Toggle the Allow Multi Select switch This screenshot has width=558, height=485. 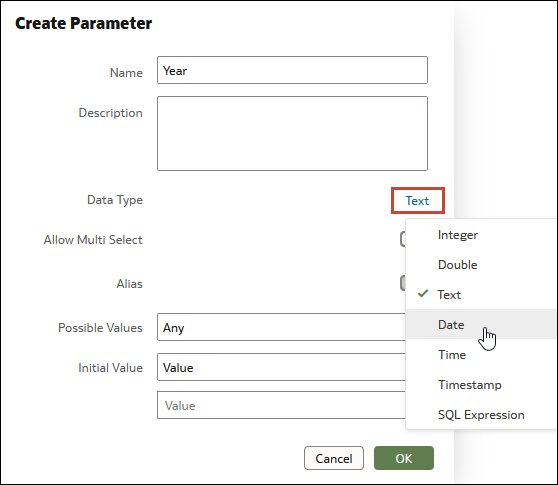(402, 239)
